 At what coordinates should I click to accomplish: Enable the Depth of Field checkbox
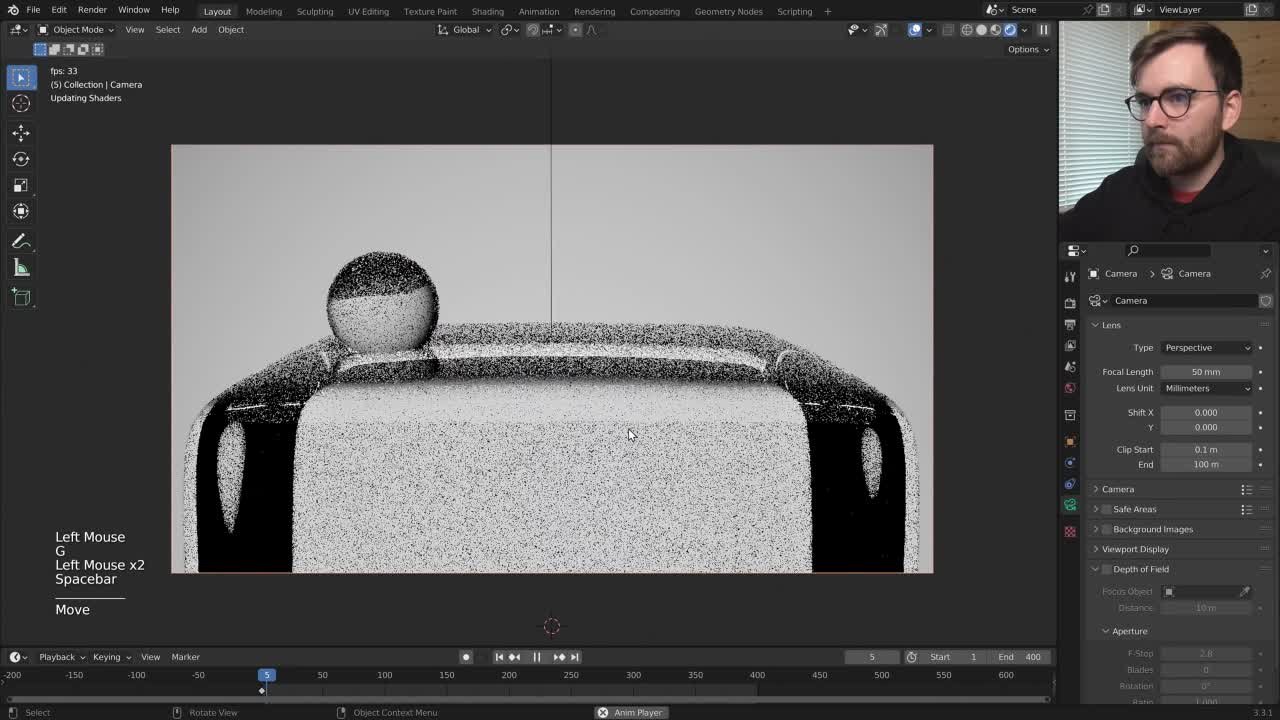pyautogui.click(x=1107, y=569)
